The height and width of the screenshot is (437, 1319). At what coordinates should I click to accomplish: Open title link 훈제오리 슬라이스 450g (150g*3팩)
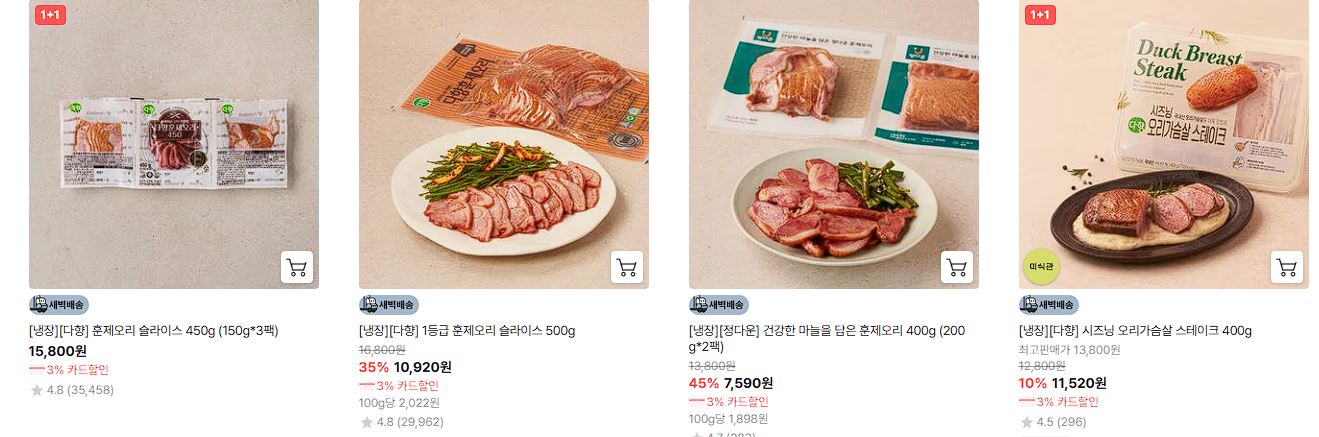pos(154,331)
